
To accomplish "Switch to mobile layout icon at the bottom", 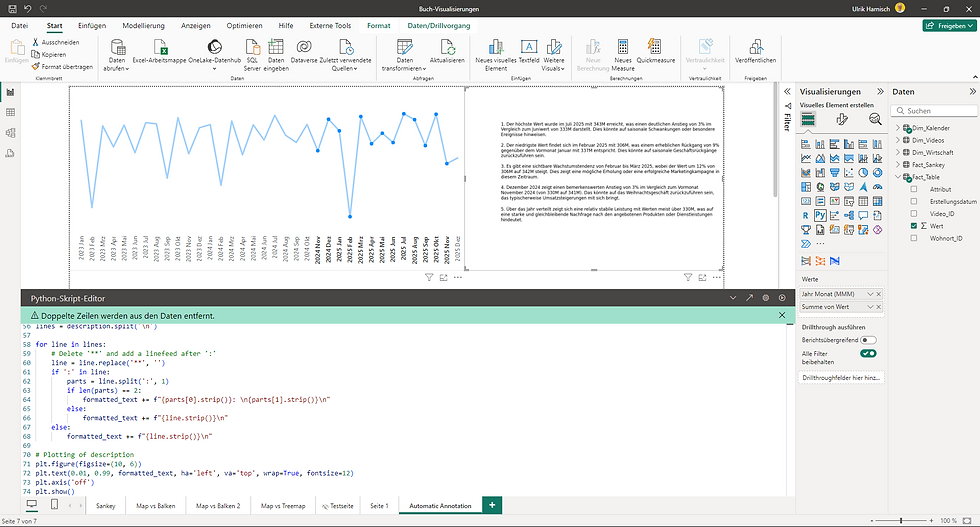I will (54, 504).
